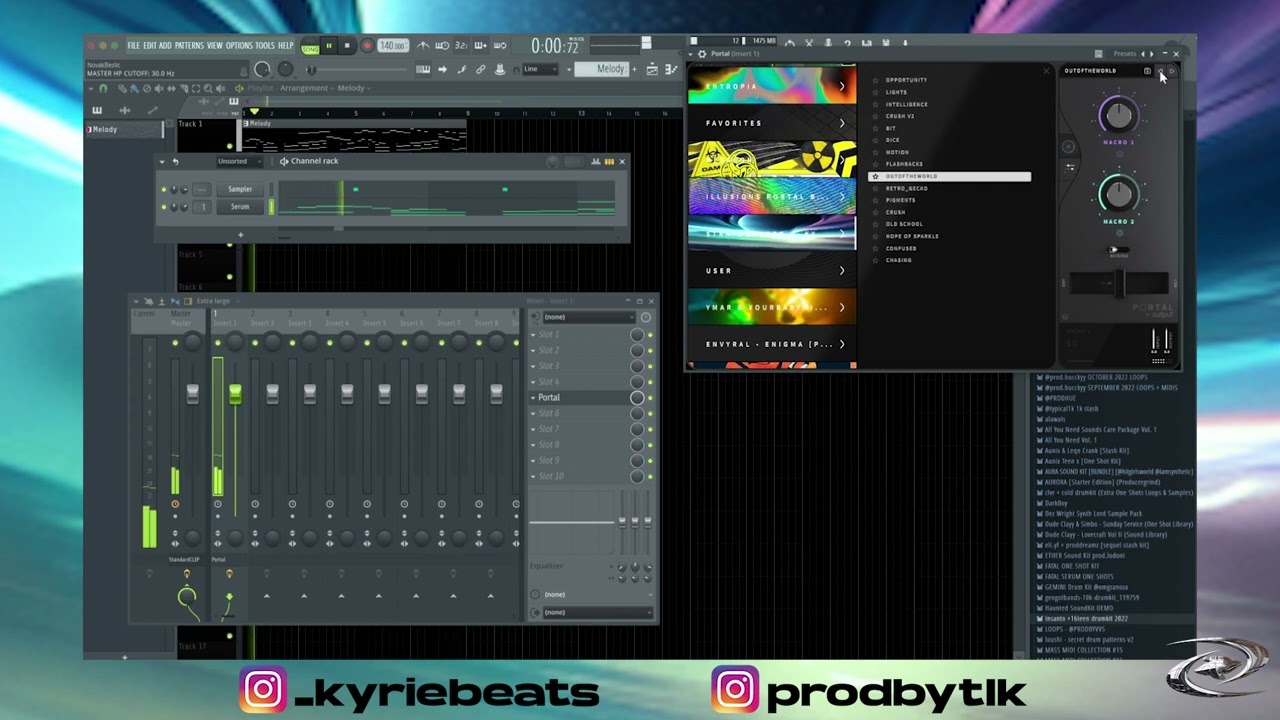The image size is (1280, 720).
Task: Stop playback in the transport
Action: pyautogui.click(x=347, y=46)
